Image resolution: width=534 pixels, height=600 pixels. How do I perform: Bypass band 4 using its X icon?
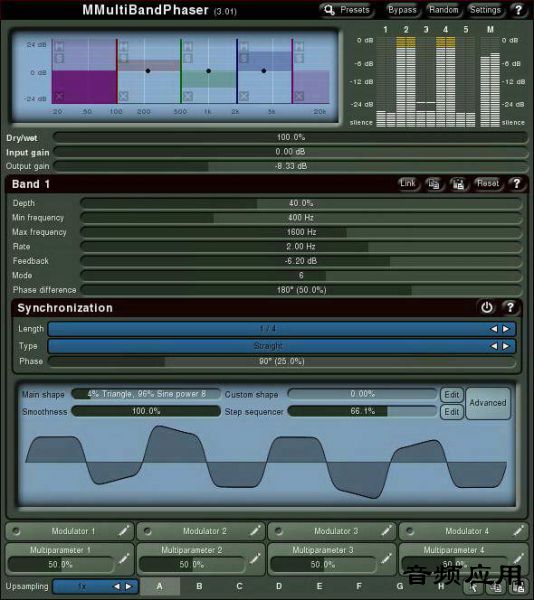[x=244, y=96]
